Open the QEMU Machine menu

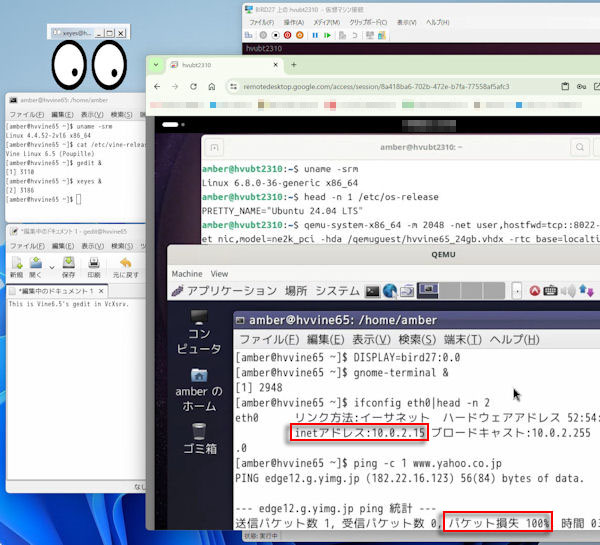187,274
